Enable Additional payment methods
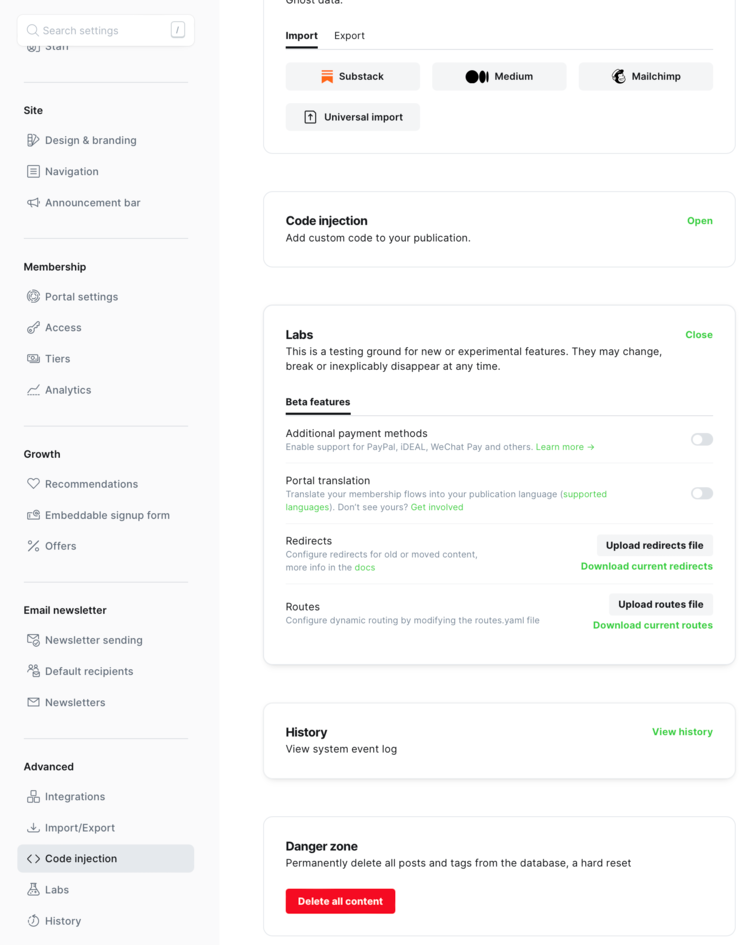Viewport: 750px width, 945px height. coord(701,440)
